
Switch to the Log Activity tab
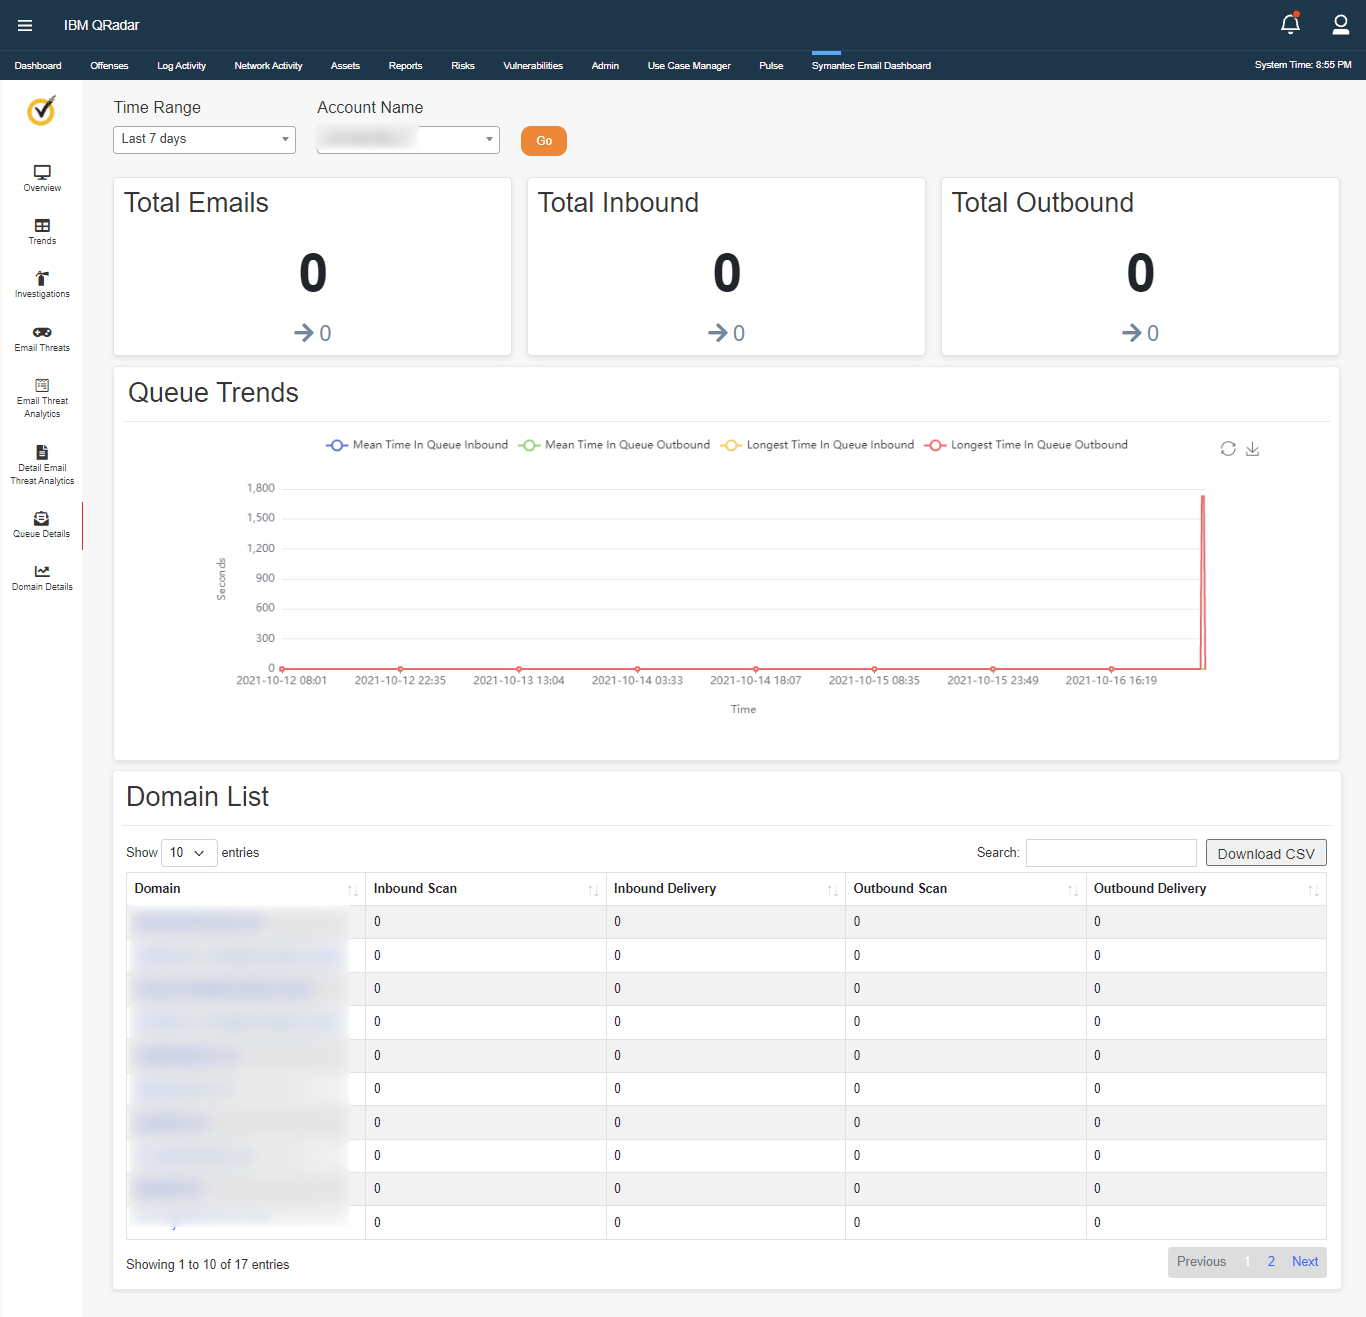[181, 65]
